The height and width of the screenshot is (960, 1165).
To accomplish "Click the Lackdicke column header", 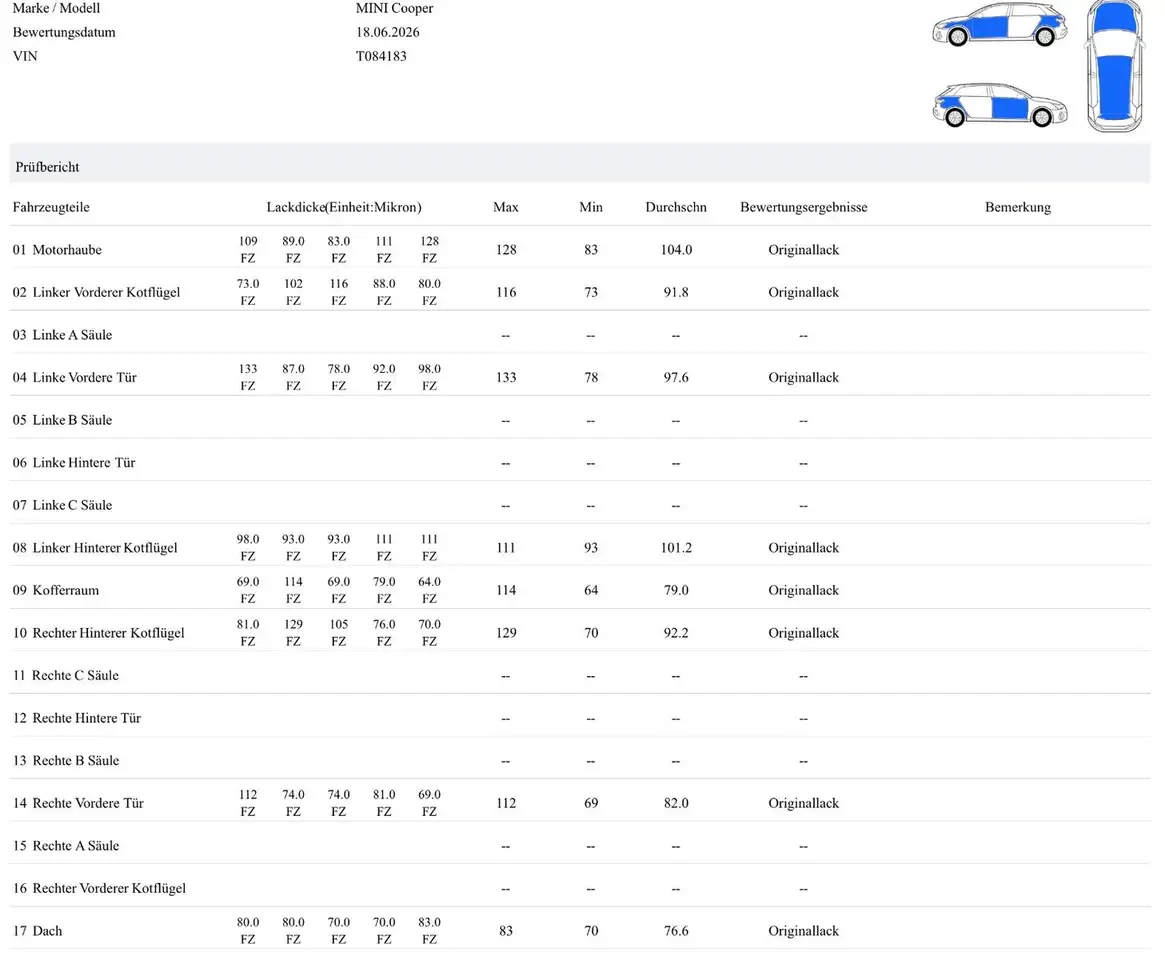I will (344, 207).
